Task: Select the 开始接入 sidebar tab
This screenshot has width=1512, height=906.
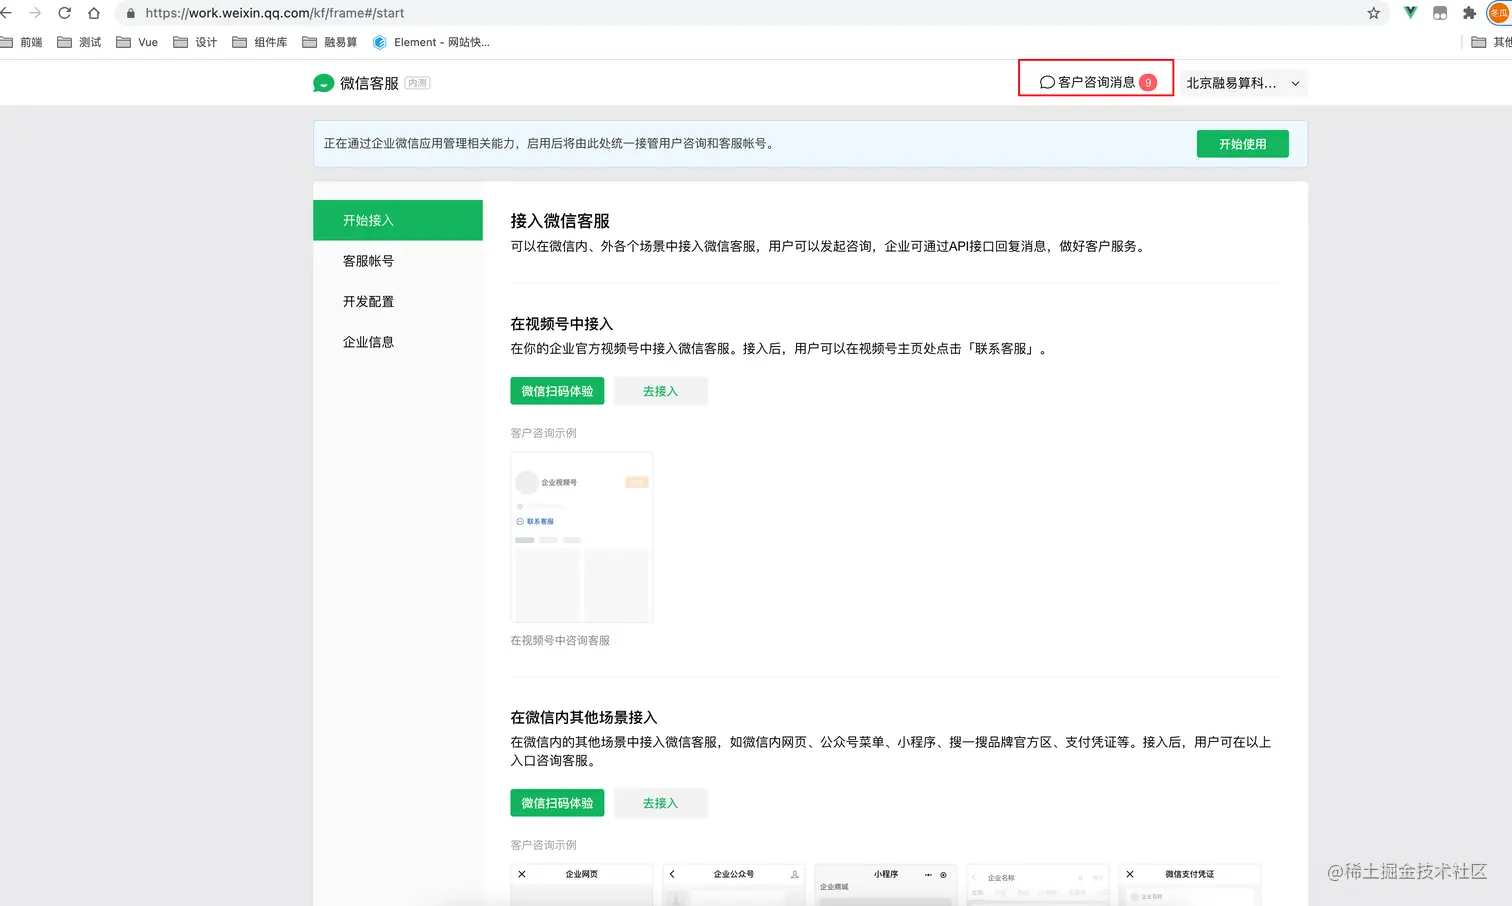Action: [398, 220]
